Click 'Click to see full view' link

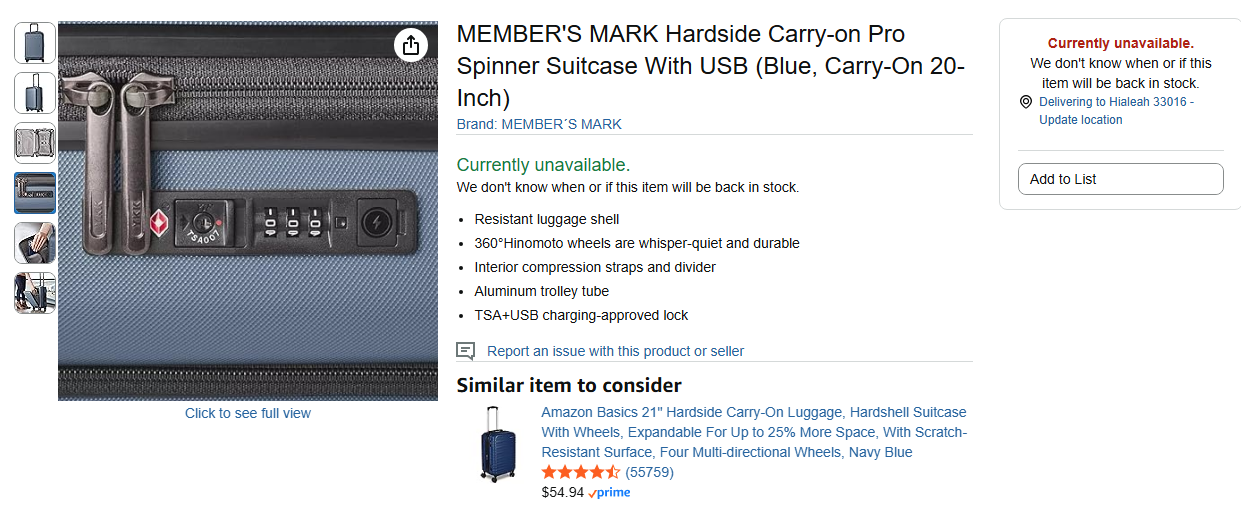(x=248, y=413)
